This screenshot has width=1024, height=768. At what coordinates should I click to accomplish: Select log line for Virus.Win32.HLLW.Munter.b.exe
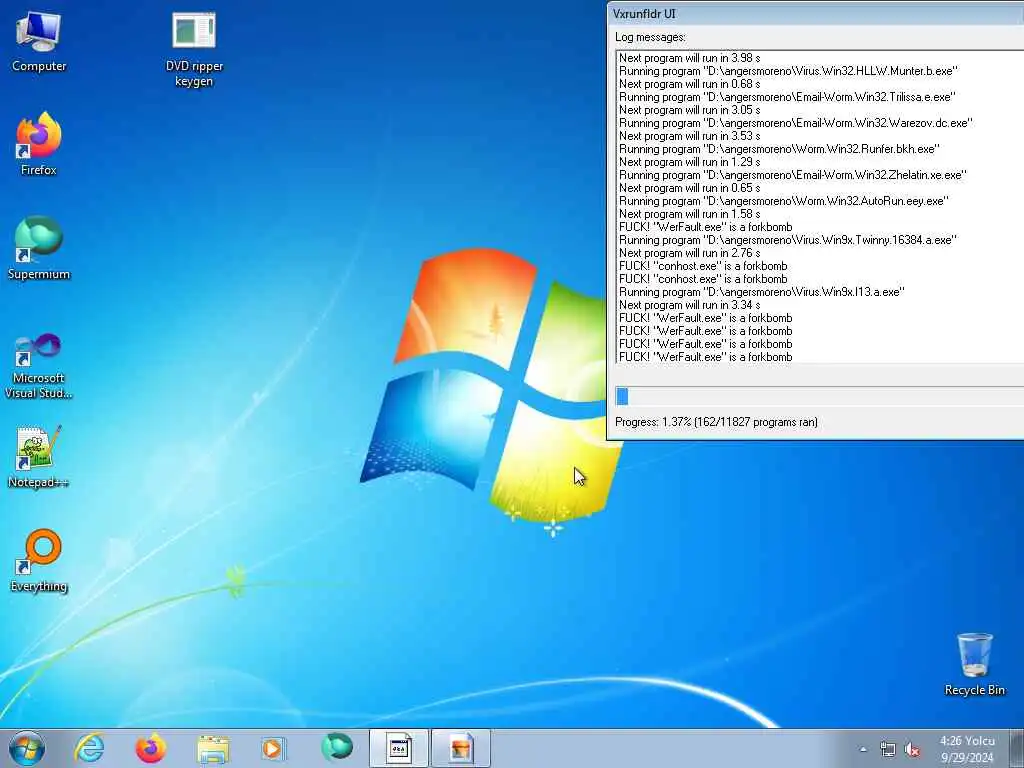(x=788, y=71)
